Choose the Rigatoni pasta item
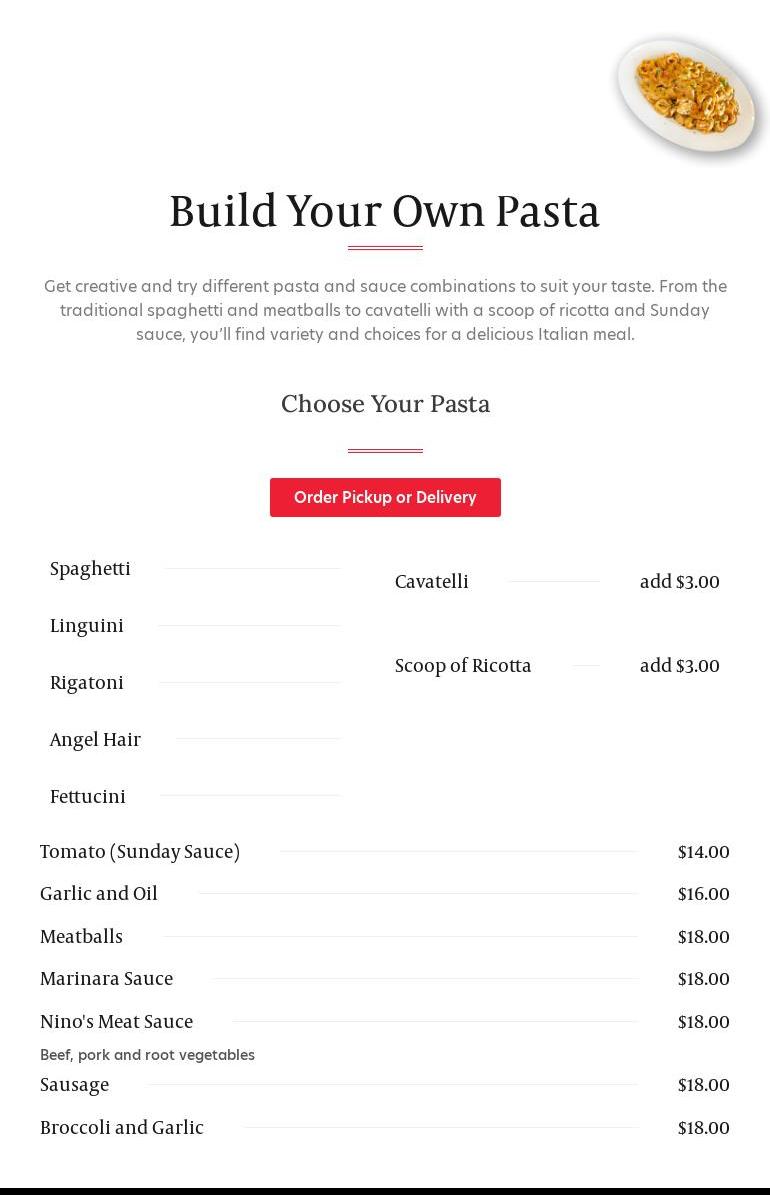 click(x=87, y=683)
